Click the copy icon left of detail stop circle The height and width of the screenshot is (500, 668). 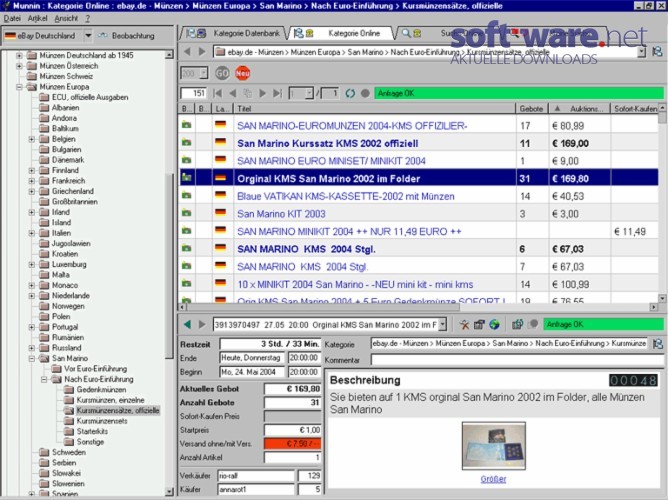517,325
